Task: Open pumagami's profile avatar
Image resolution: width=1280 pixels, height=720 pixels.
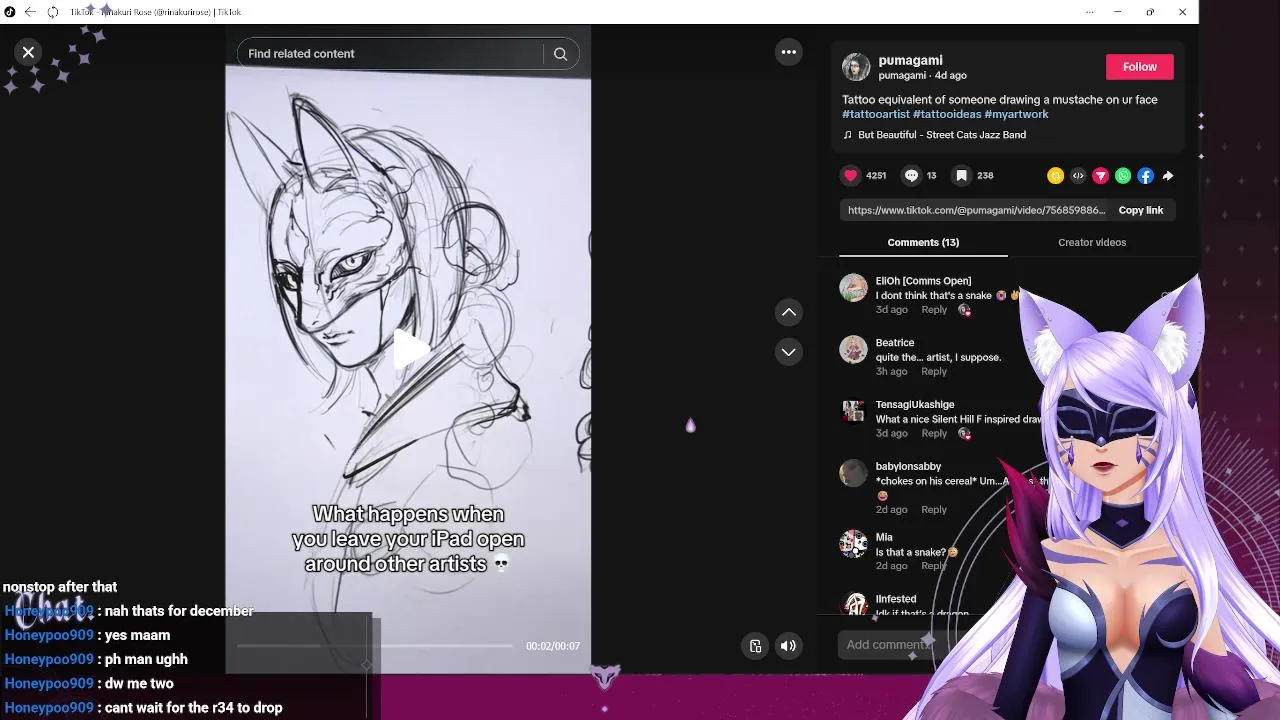Action: [856, 67]
